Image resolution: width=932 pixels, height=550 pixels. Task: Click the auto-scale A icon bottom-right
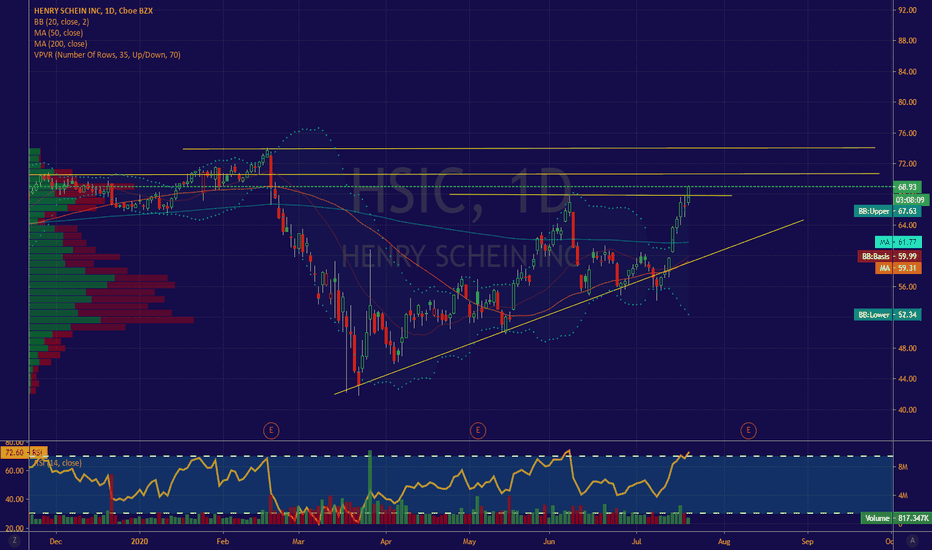click(912, 540)
